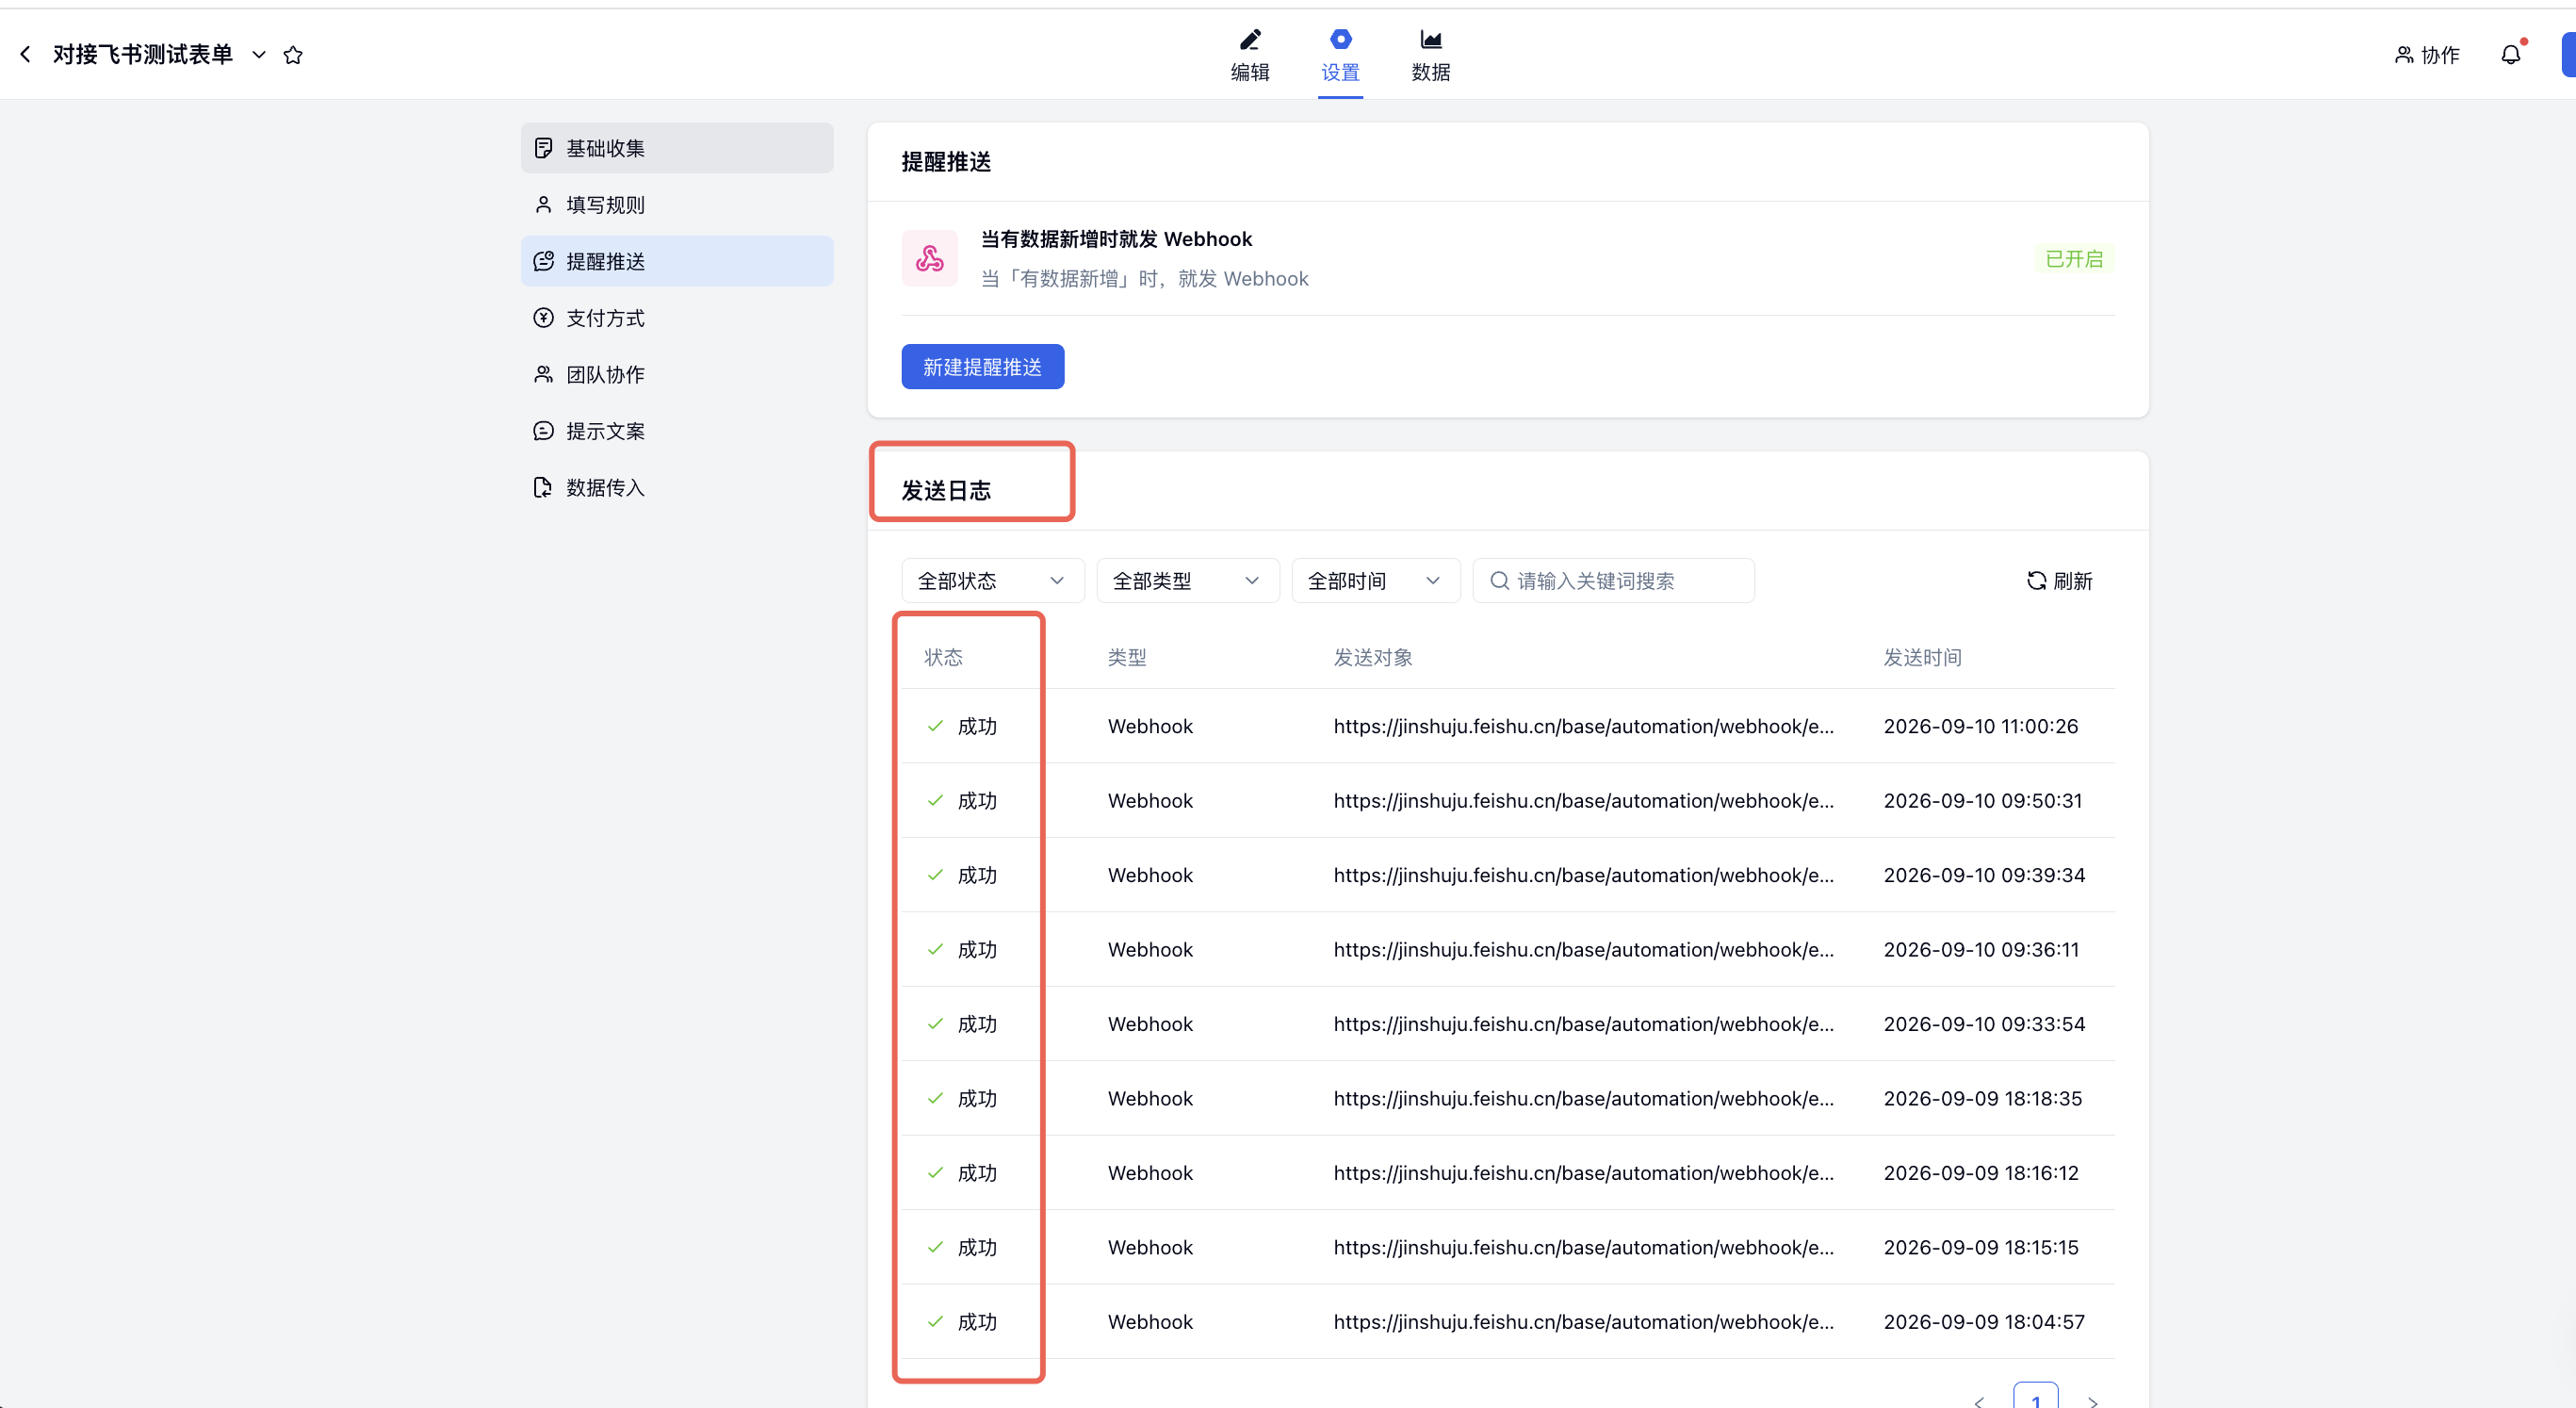Expand the form title dropdown chevron
The width and height of the screenshot is (2576, 1408).
259,55
